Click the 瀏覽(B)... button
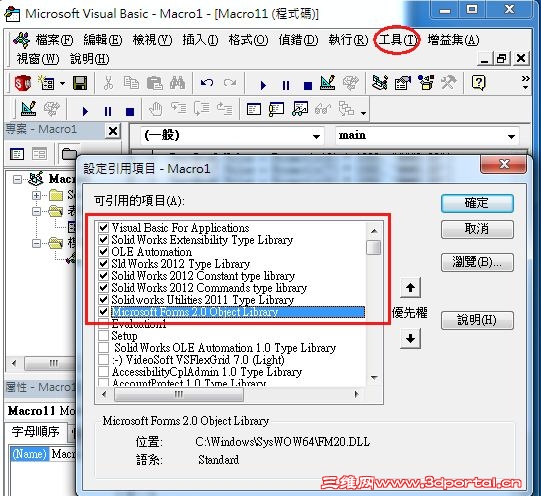 477,262
